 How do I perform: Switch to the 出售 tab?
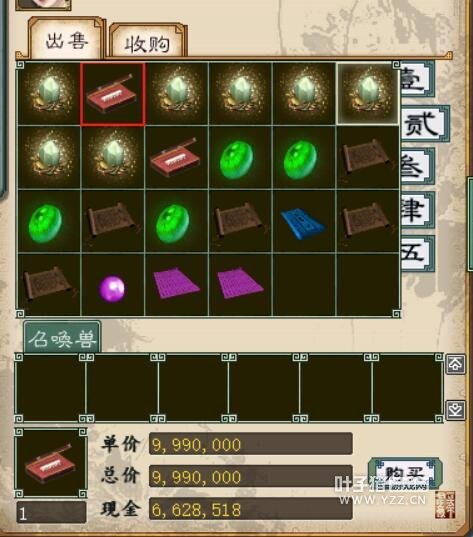[67, 40]
